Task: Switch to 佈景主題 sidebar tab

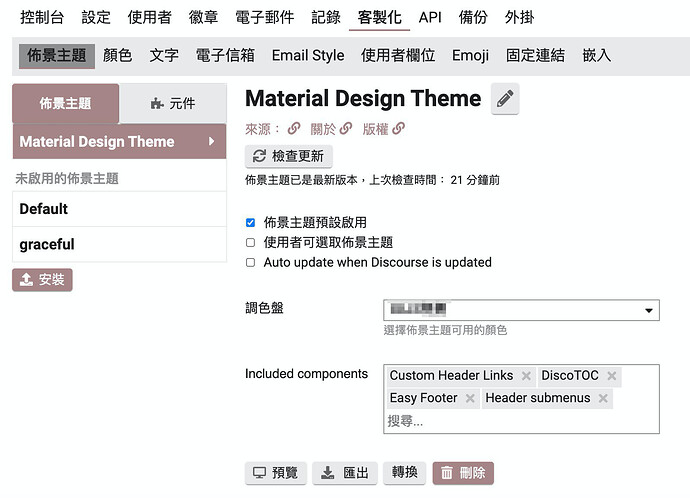Action: pyautogui.click(x=66, y=103)
